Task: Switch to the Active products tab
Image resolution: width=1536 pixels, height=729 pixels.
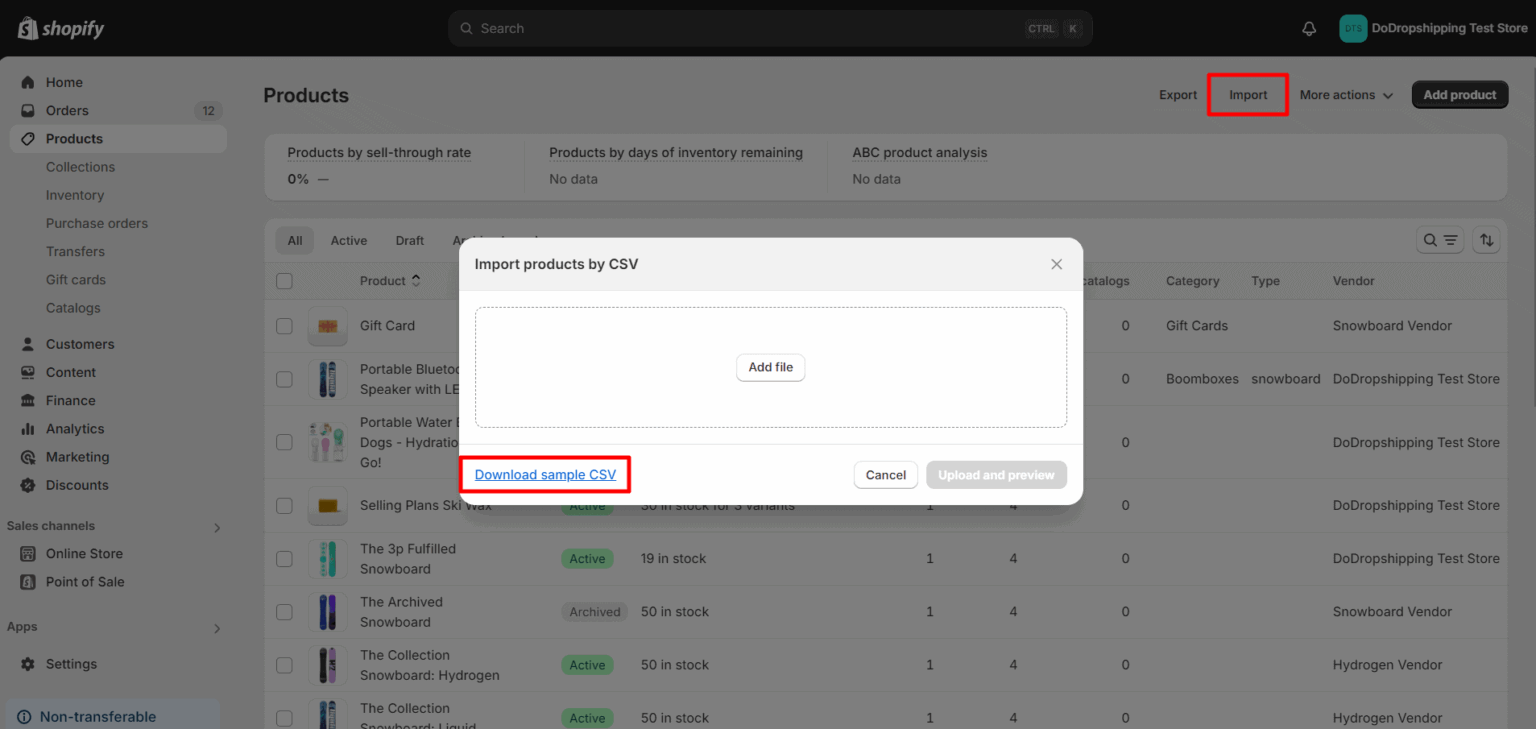Action: (348, 240)
